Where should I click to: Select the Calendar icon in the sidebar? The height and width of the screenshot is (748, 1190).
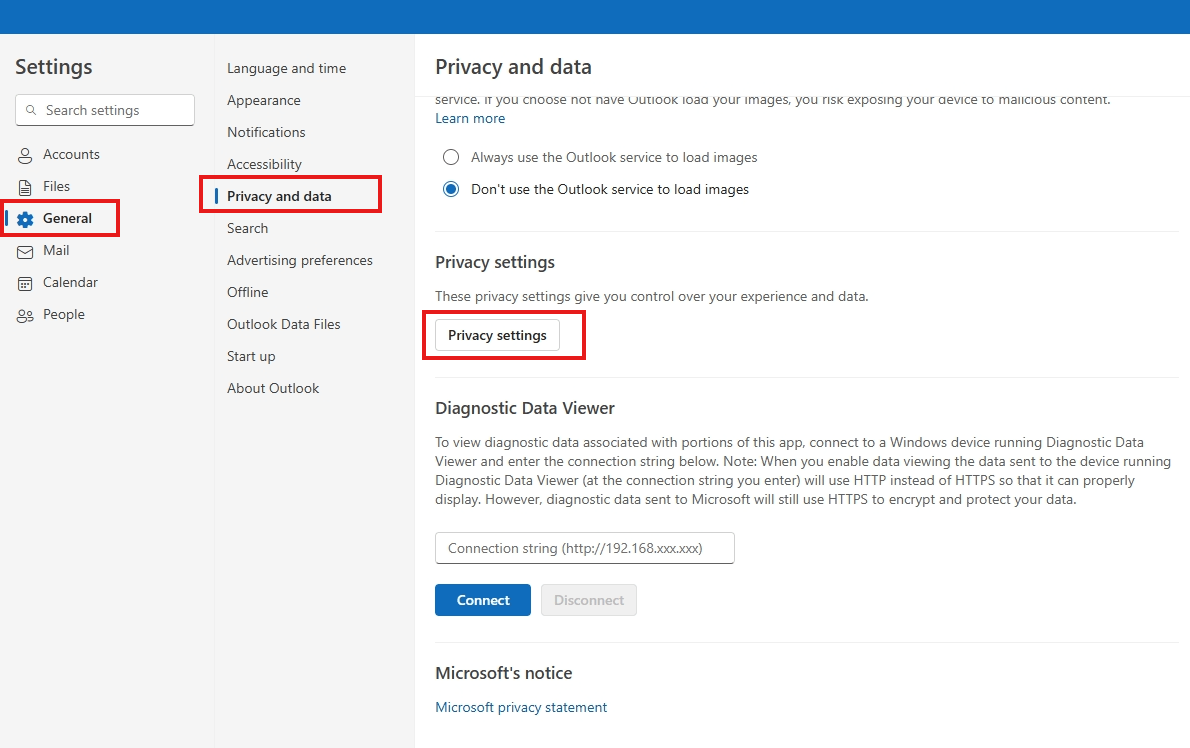pyautogui.click(x=24, y=283)
